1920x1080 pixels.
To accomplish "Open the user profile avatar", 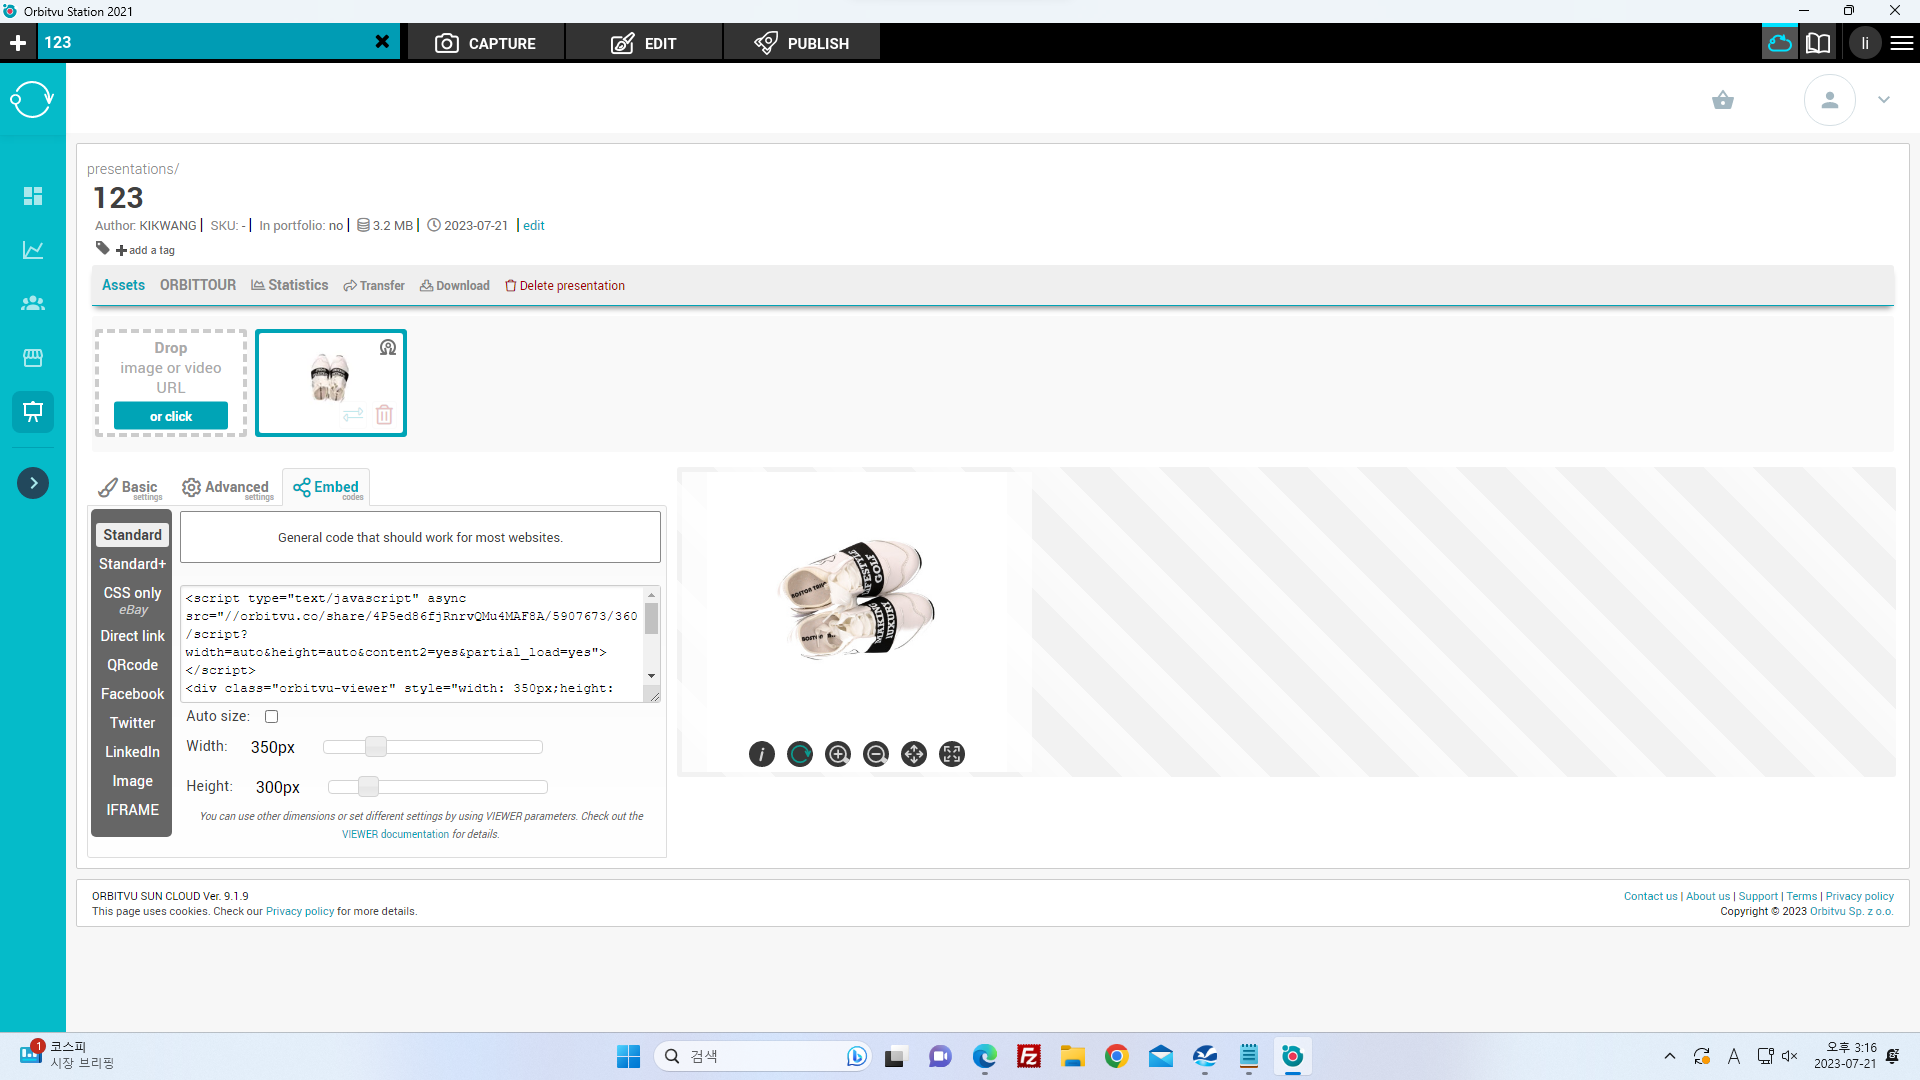I will tap(1829, 100).
